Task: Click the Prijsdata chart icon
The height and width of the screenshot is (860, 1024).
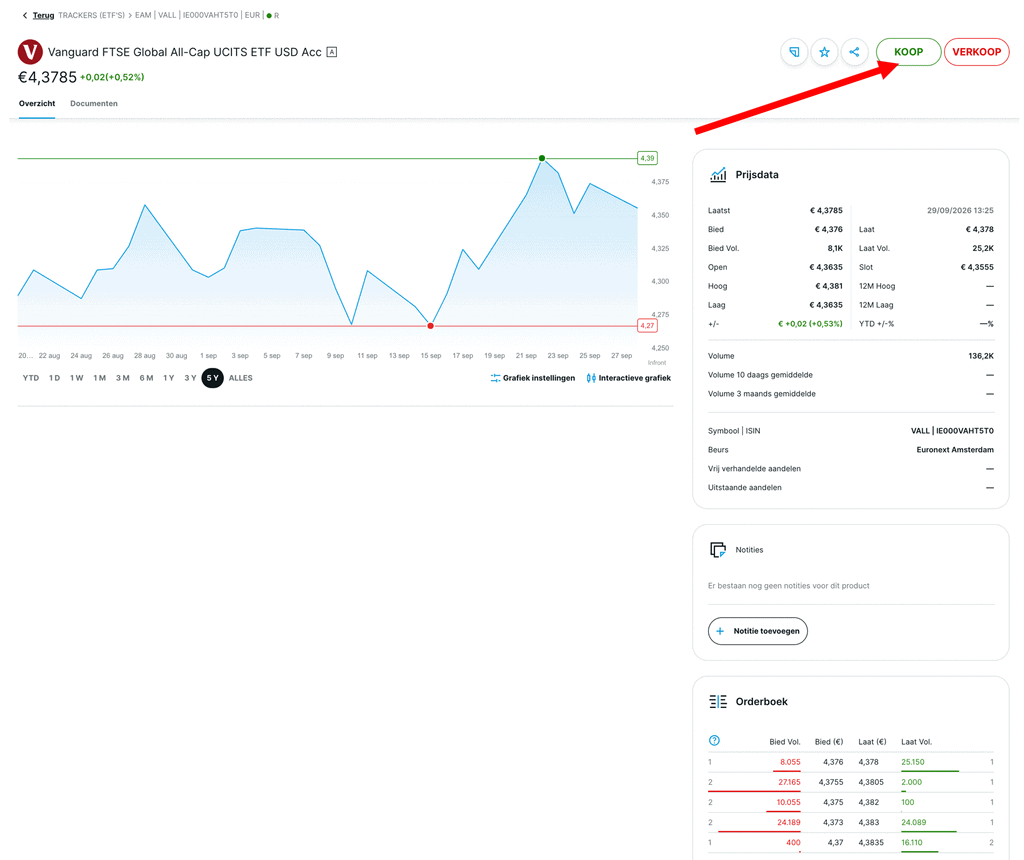Action: click(718, 174)
